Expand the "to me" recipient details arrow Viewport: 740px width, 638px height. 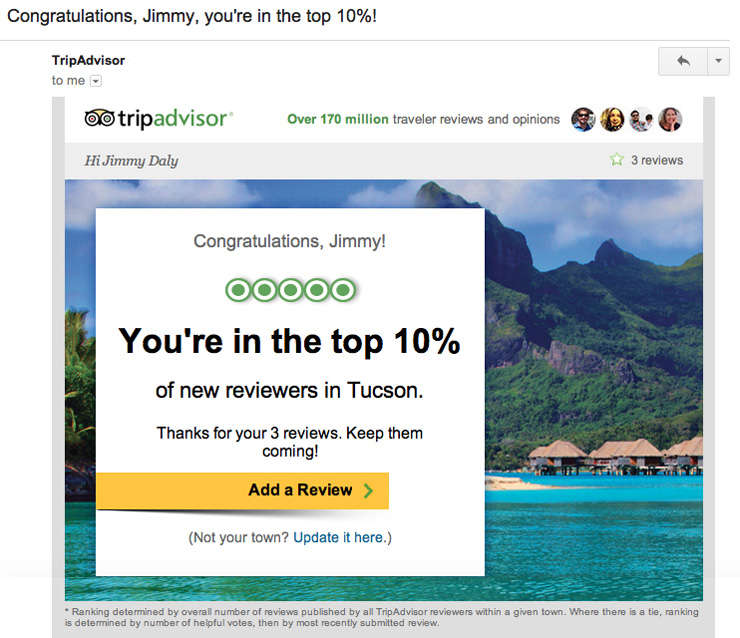(96, 81)
